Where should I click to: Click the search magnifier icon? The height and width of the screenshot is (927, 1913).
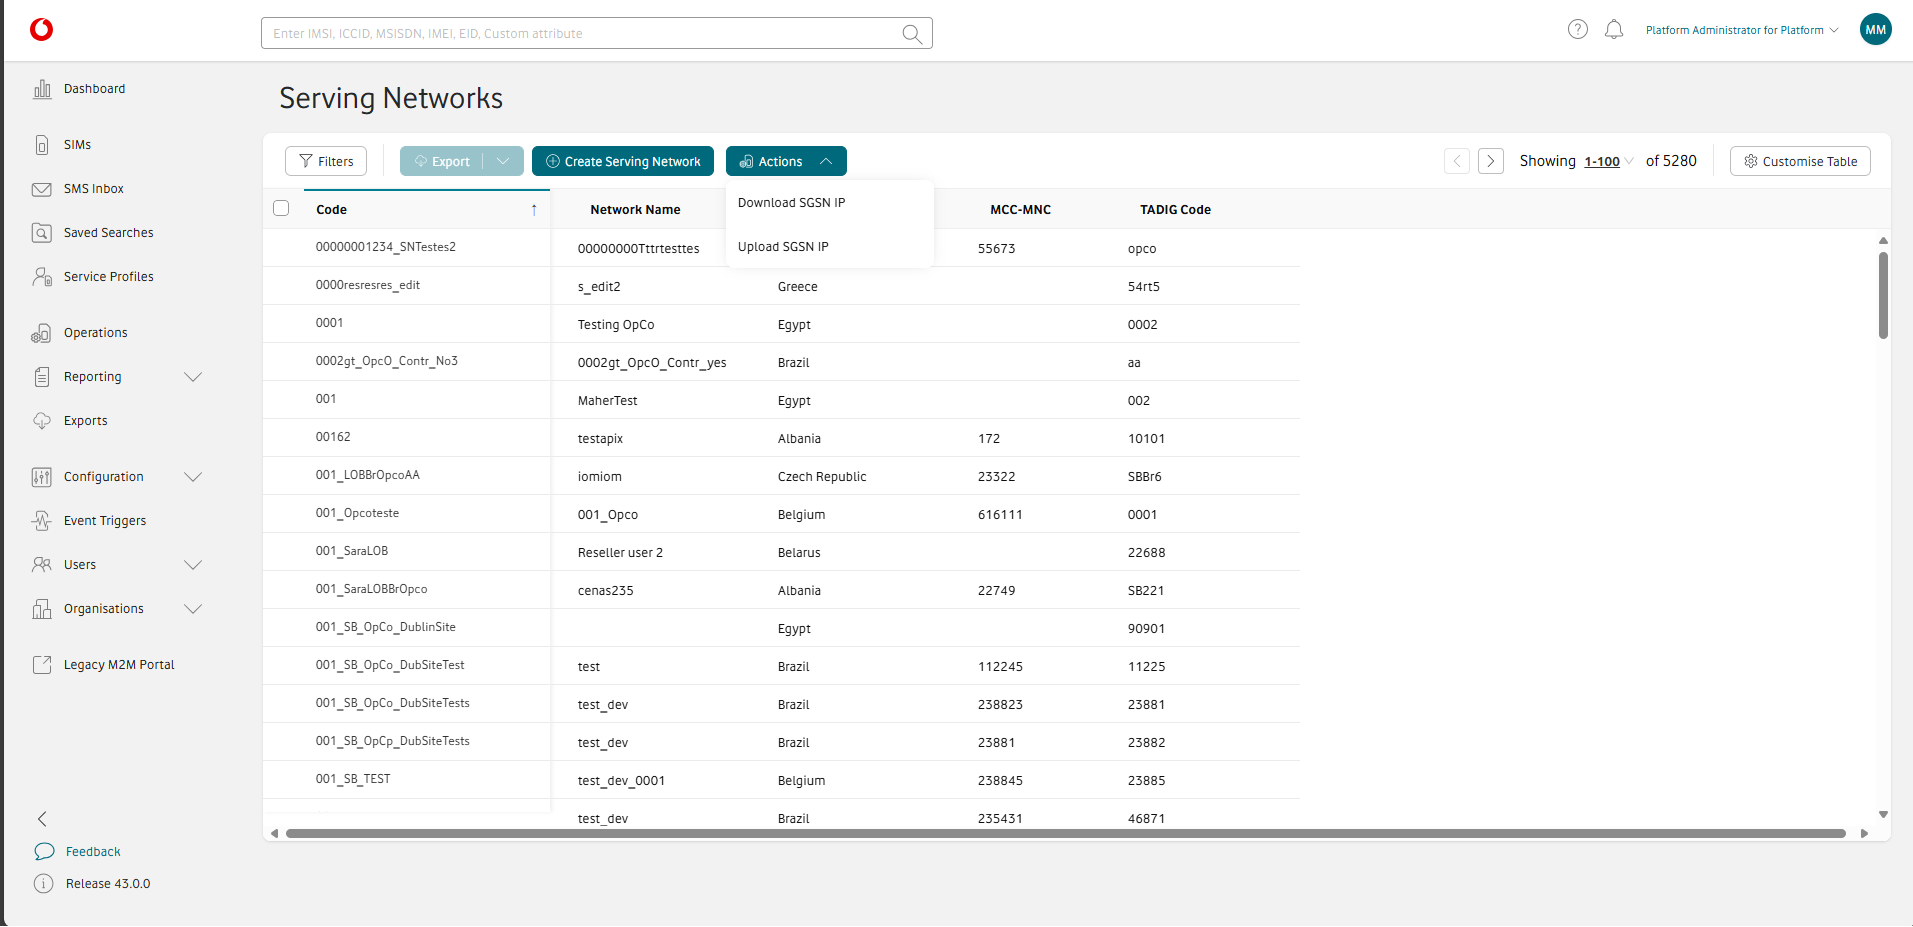click(911, 34)
